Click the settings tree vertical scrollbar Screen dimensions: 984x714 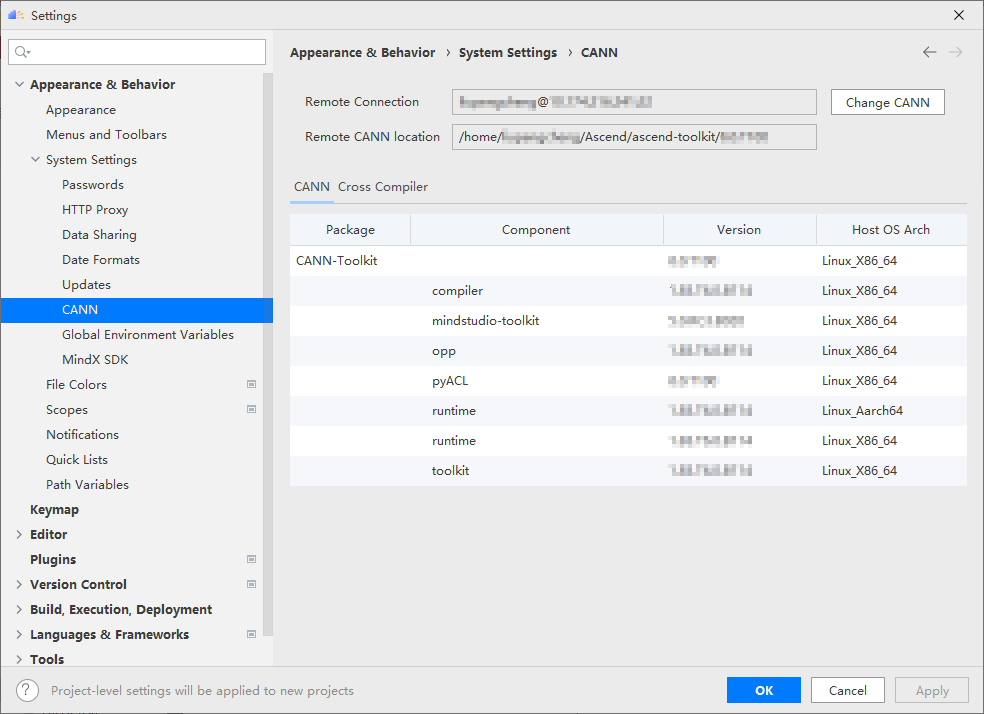coord(268,354)
